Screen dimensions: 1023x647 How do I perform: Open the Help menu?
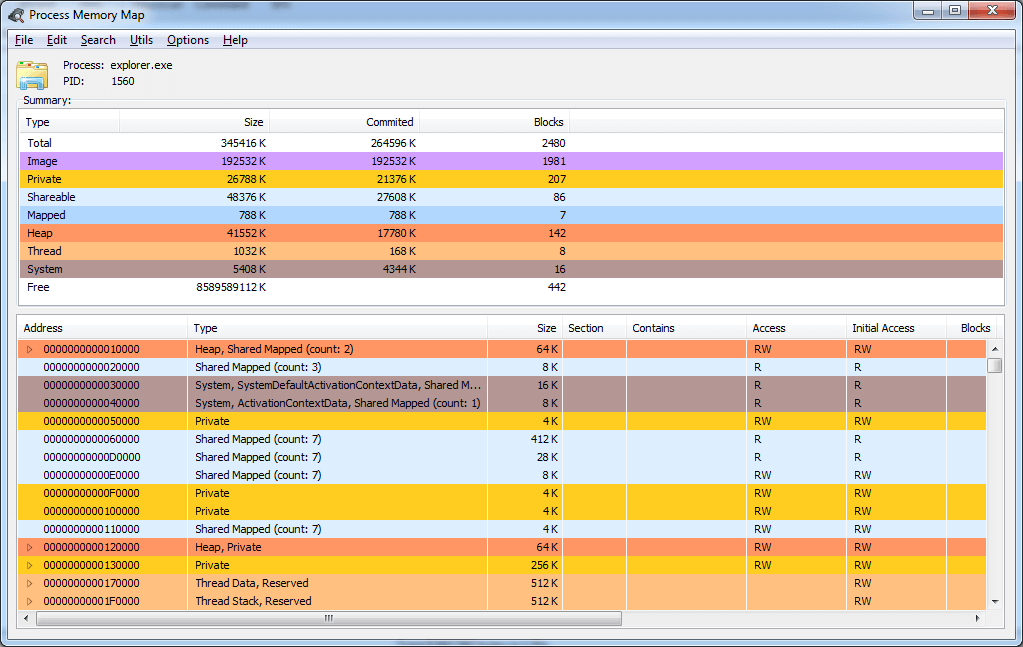233,40
